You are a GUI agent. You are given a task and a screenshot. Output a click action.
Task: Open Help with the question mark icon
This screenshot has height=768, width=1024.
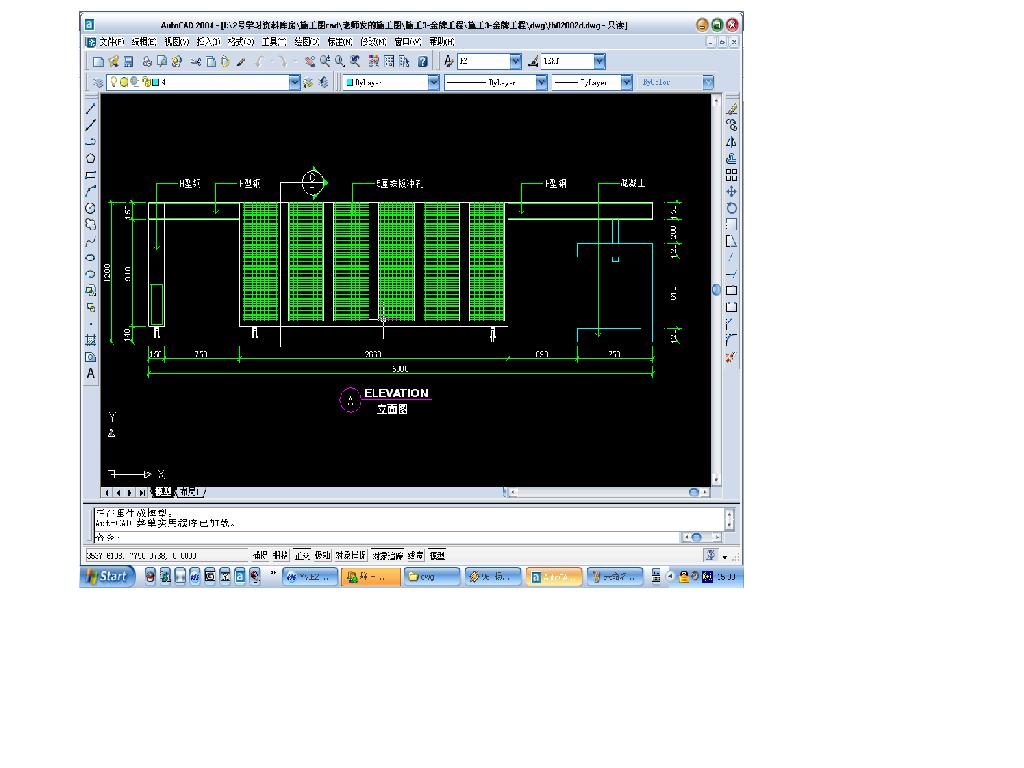(423, 61)
